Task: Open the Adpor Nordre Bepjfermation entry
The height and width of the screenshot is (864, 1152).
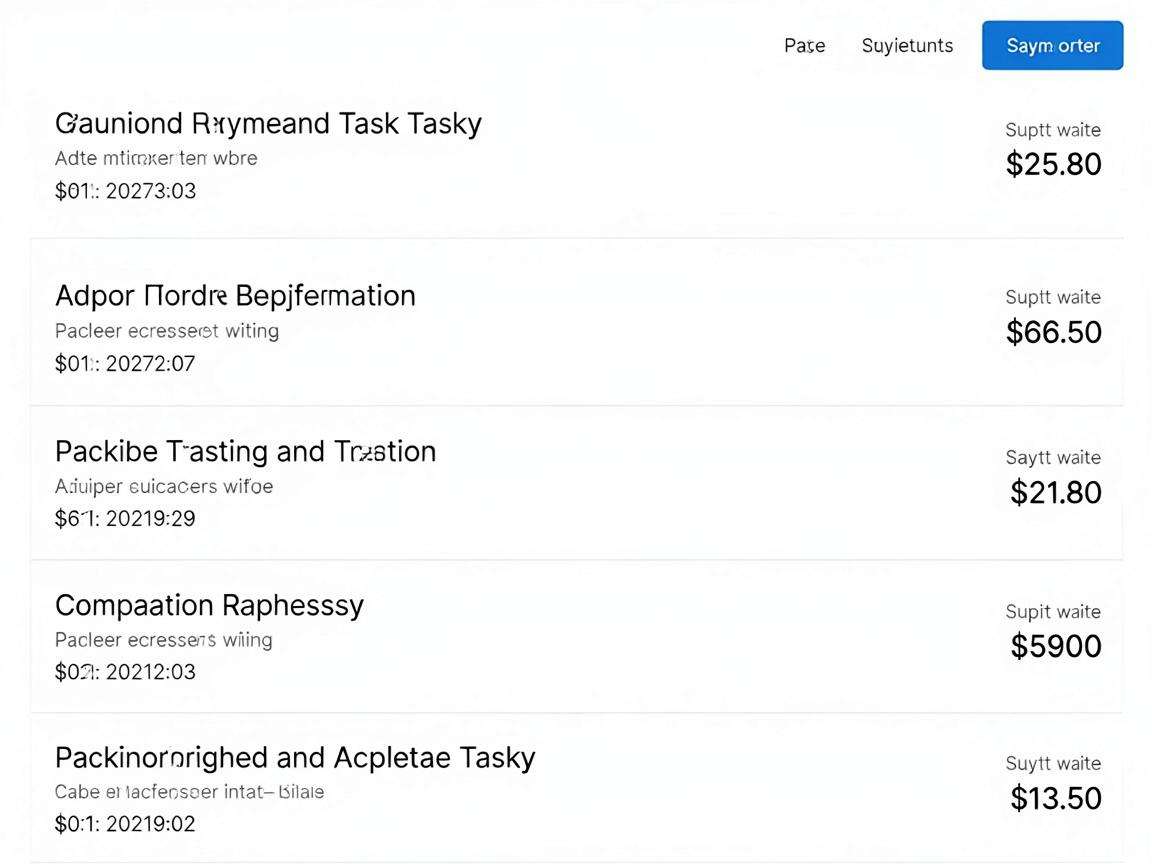Action: 235,295
